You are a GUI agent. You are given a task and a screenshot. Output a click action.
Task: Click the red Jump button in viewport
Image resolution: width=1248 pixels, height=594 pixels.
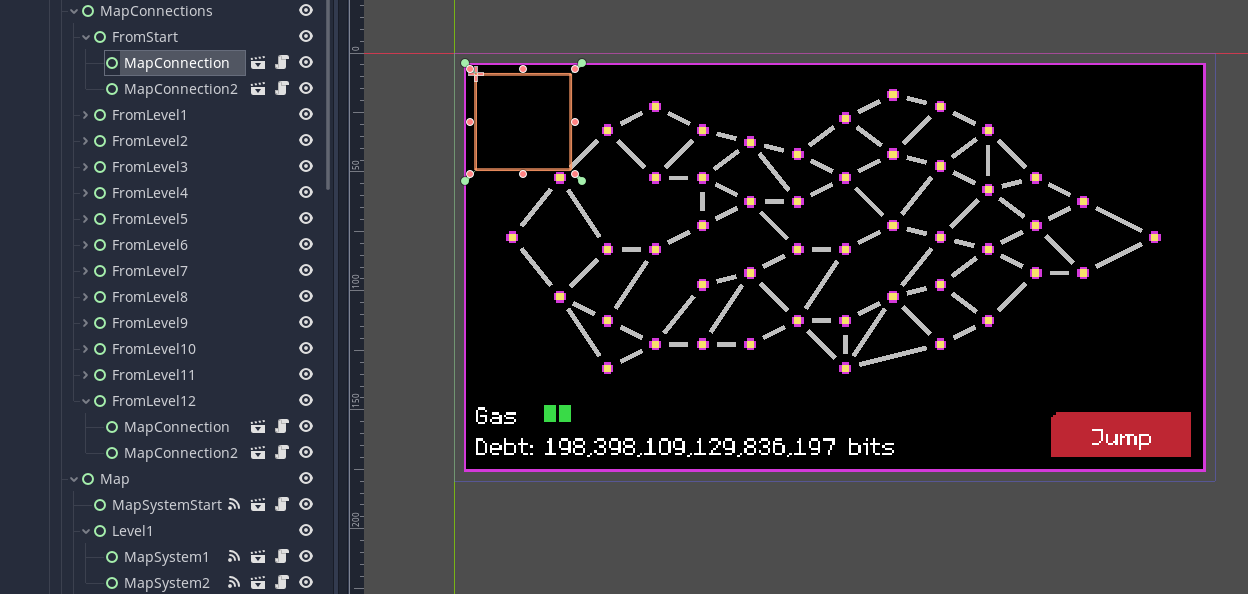1121,435
